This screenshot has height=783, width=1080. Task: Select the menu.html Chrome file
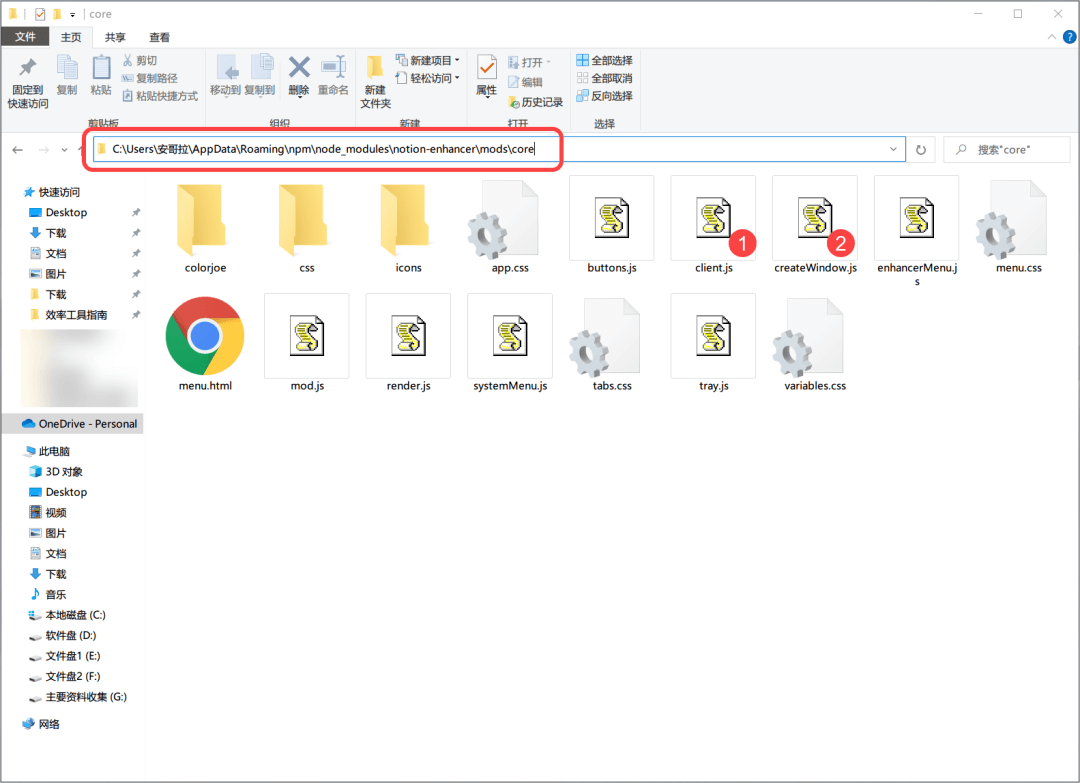pyautogui.click(x=205, y=344)
